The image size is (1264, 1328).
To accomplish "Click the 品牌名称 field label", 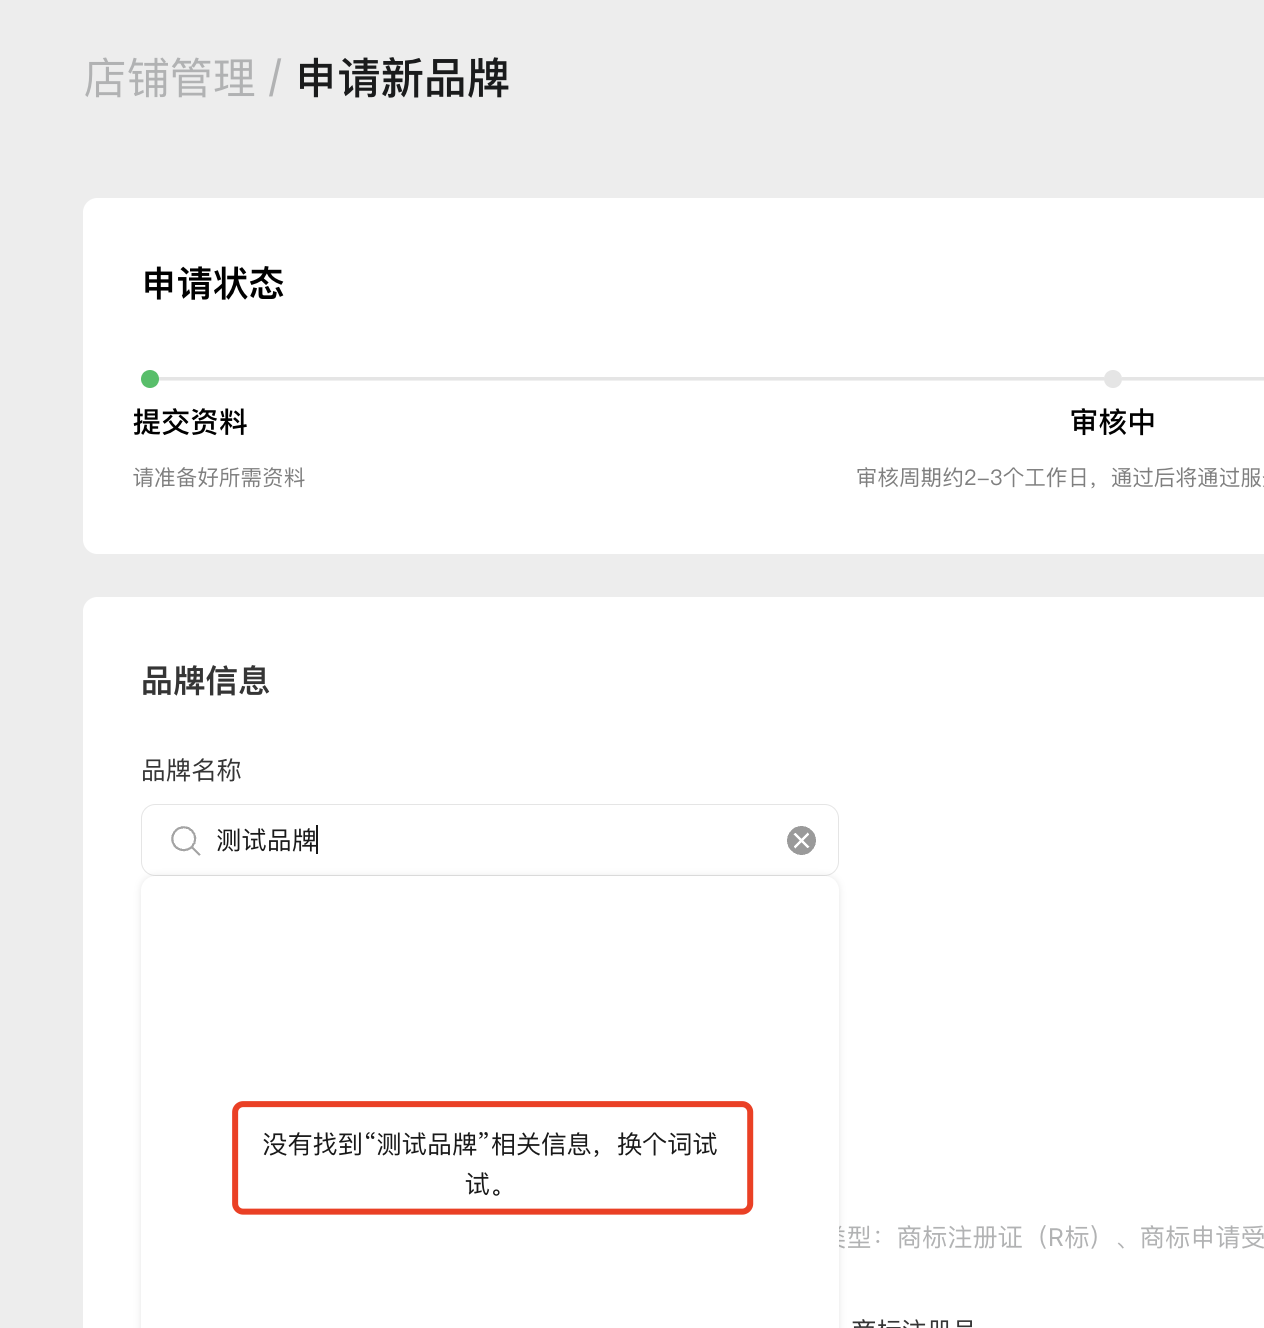I will click(x=191, y=770).
